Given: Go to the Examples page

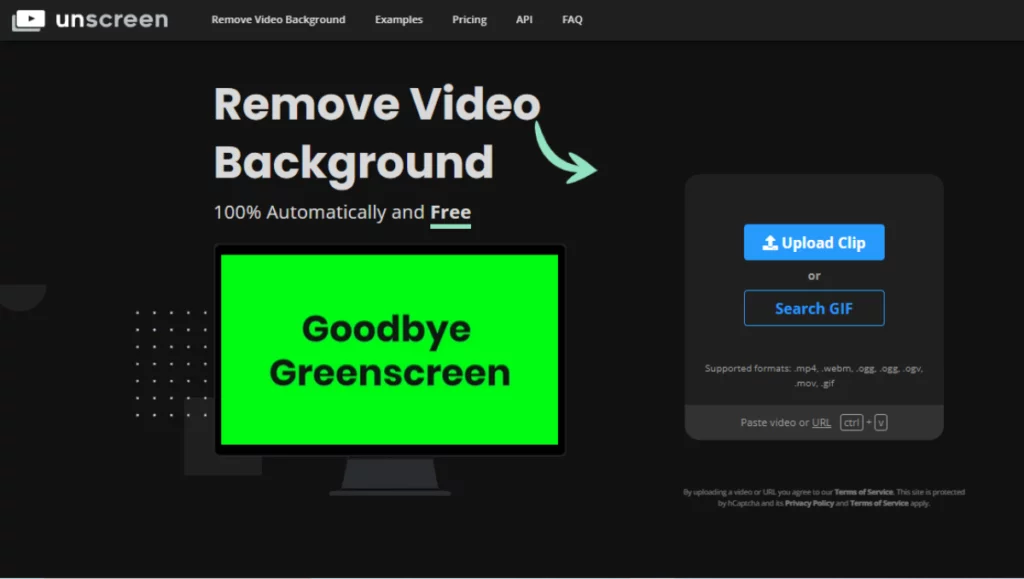Looking at the screenshot, I should 398,20.
